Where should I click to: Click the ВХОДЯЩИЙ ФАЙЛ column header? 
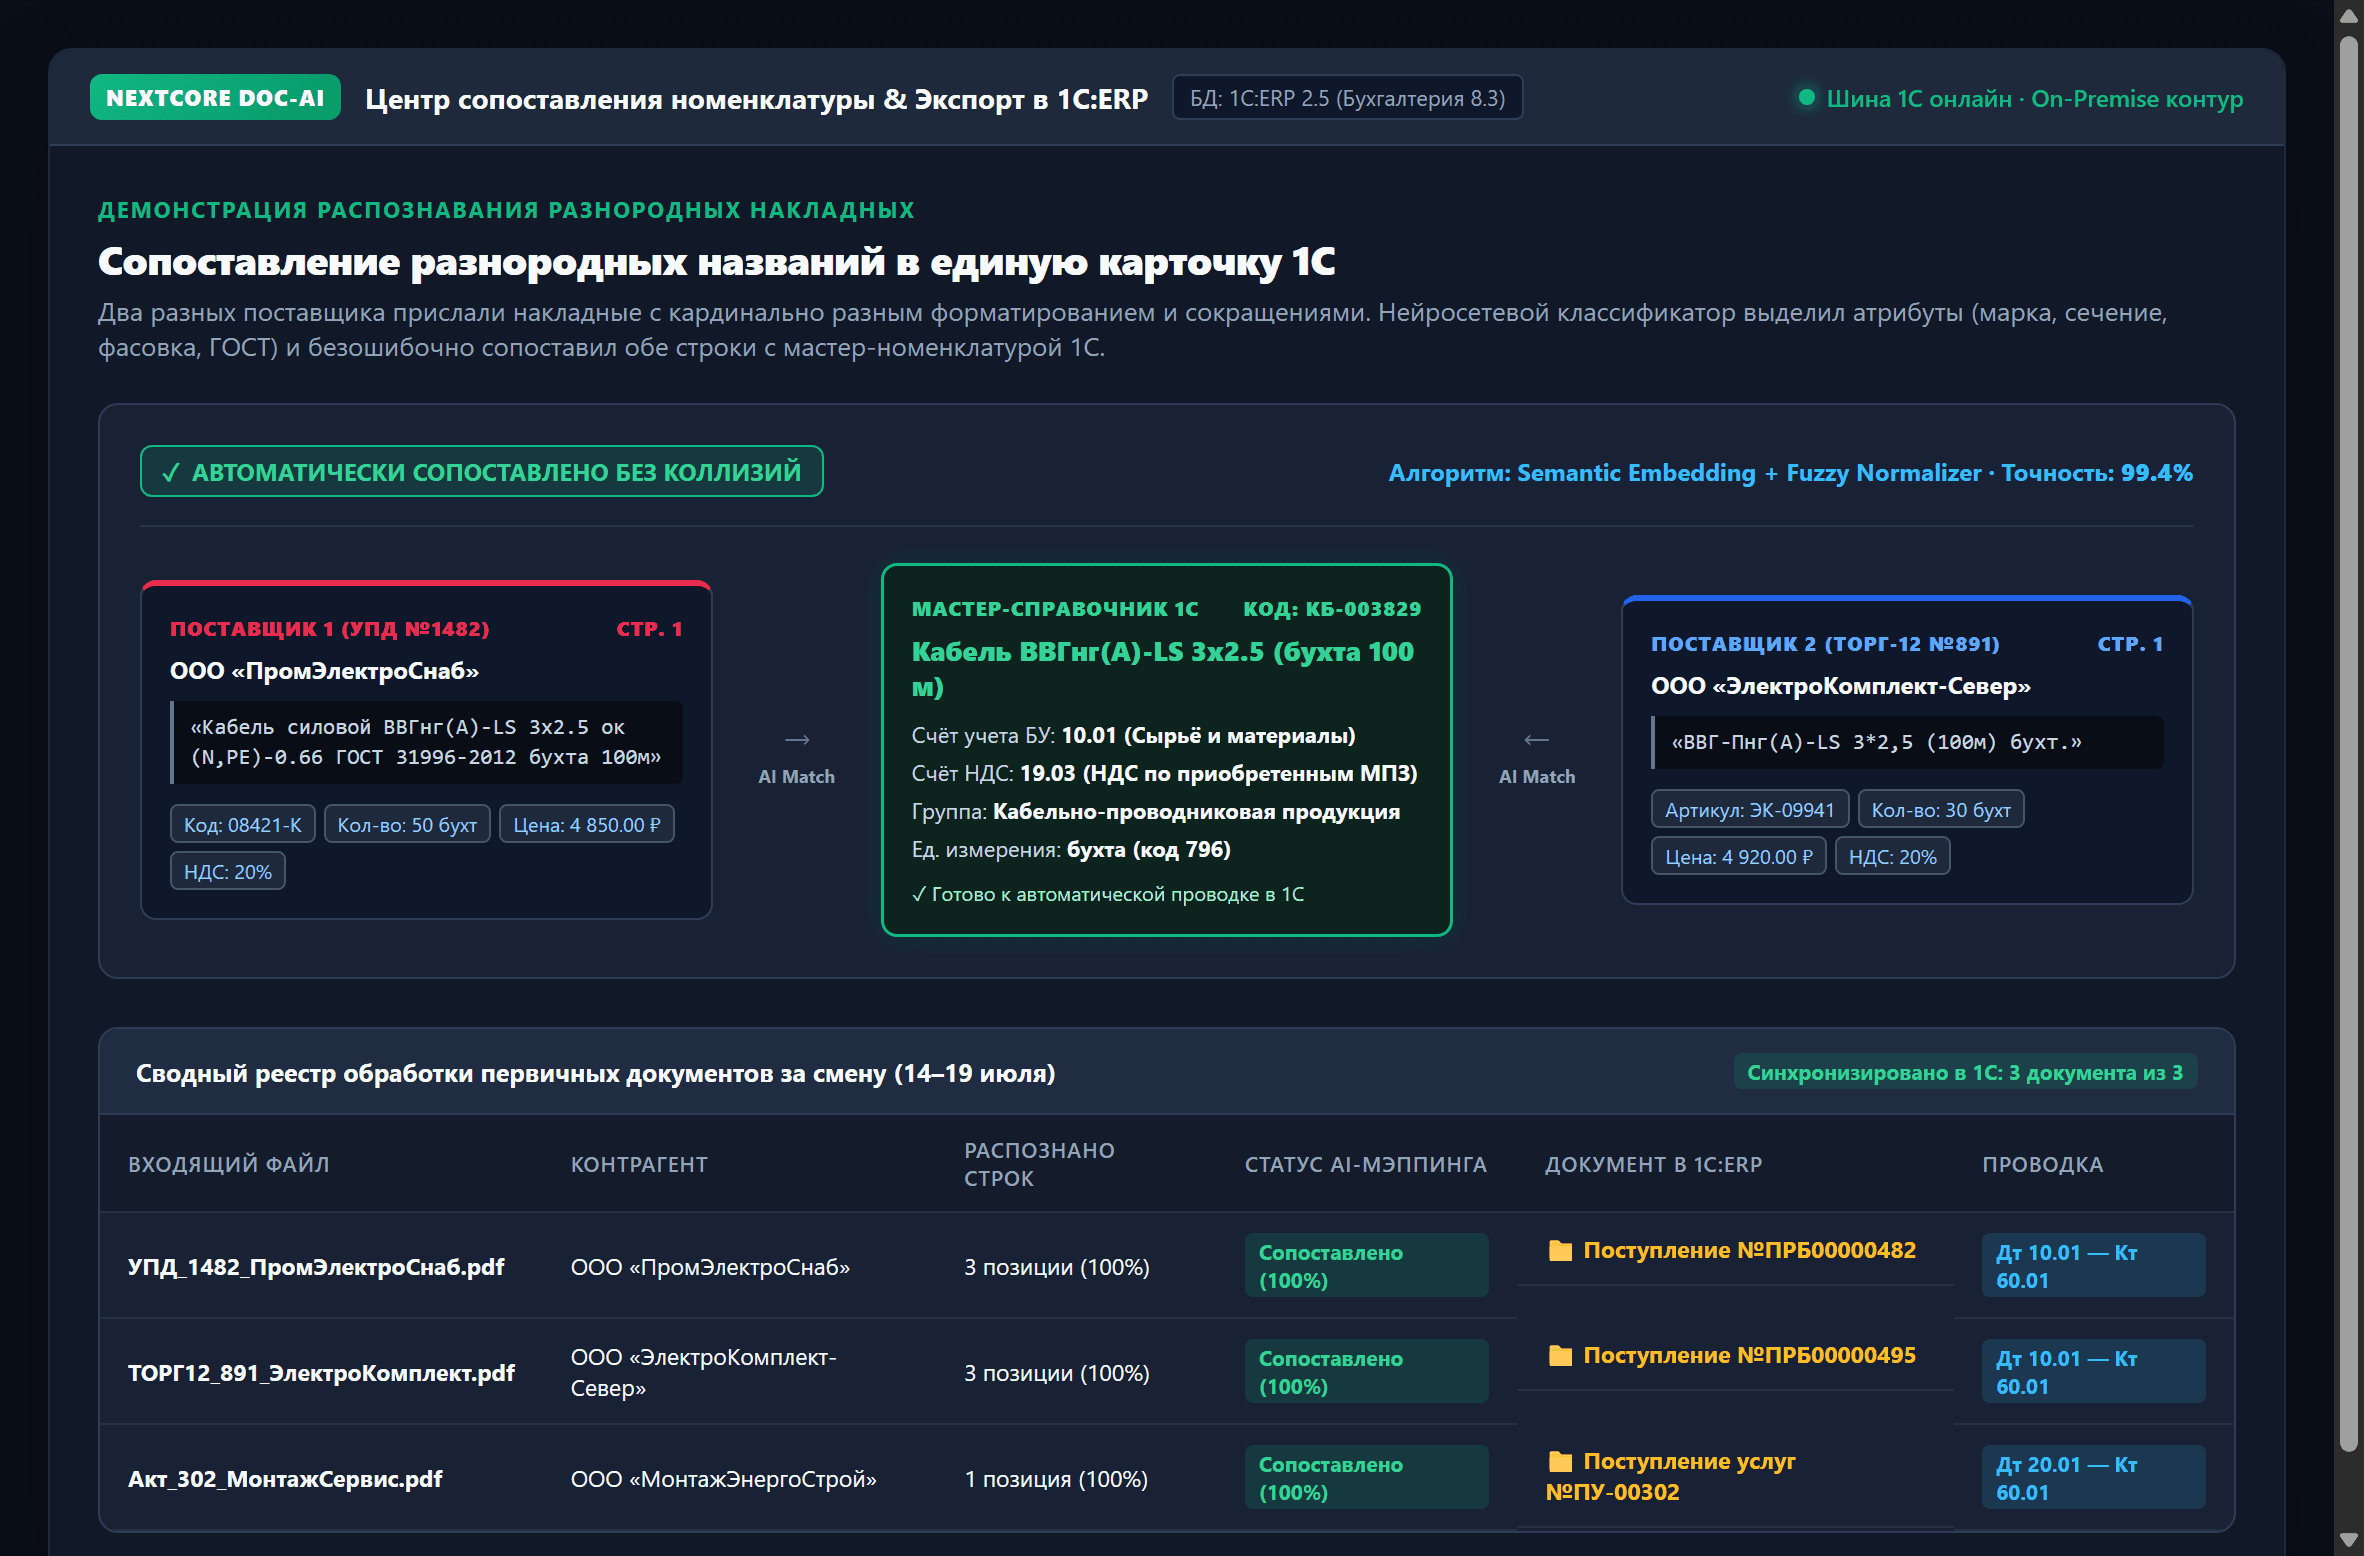pyautogui.click(x=228, y=1164)
